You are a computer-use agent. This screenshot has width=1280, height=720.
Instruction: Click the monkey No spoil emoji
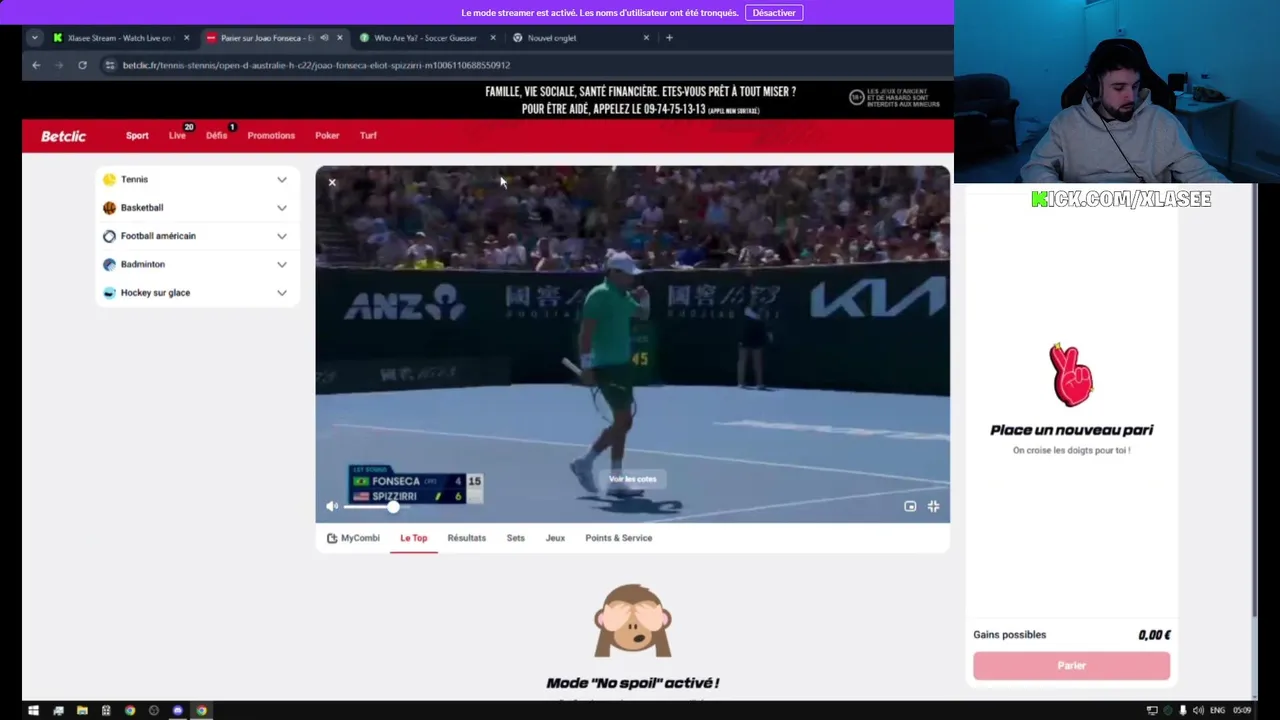point(633,621)
